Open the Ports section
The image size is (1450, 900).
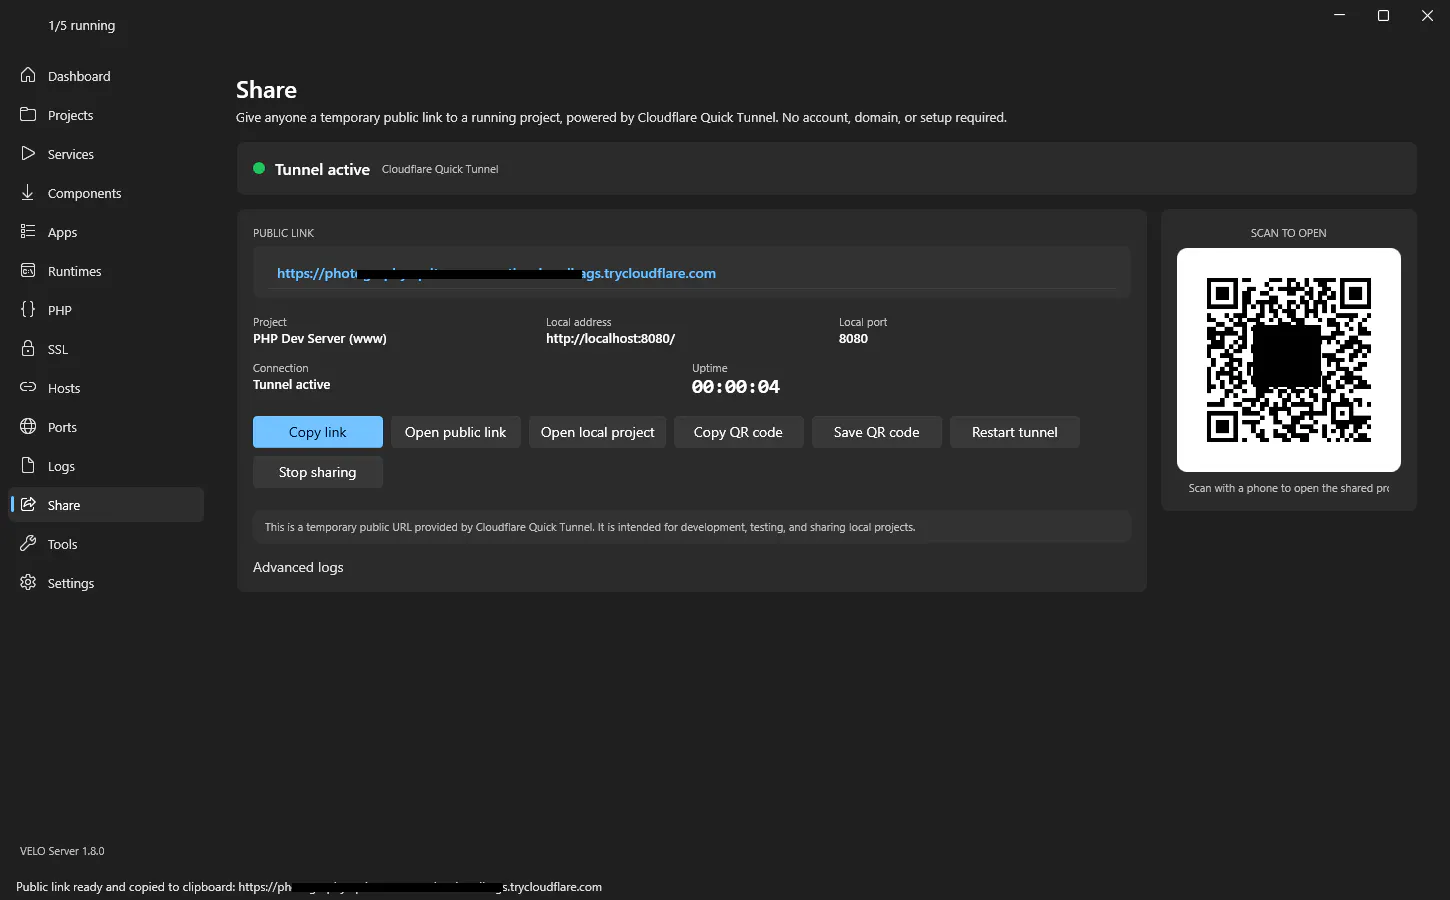pos(106,427)
